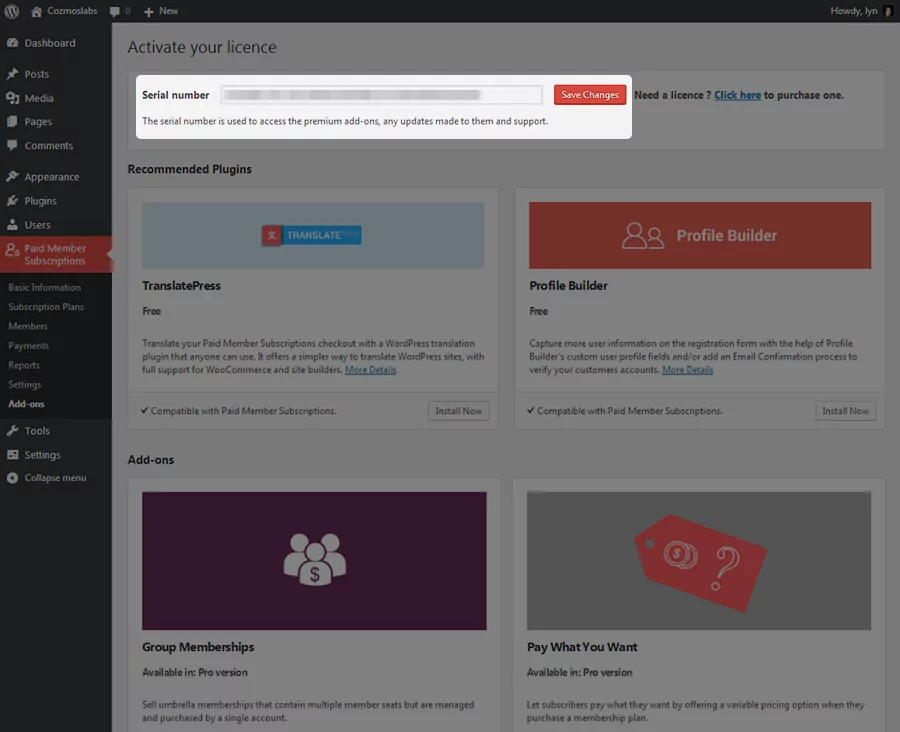
Task: Open Paid Member Subscriptions Settings submenu
Action: tap(24, 385)
